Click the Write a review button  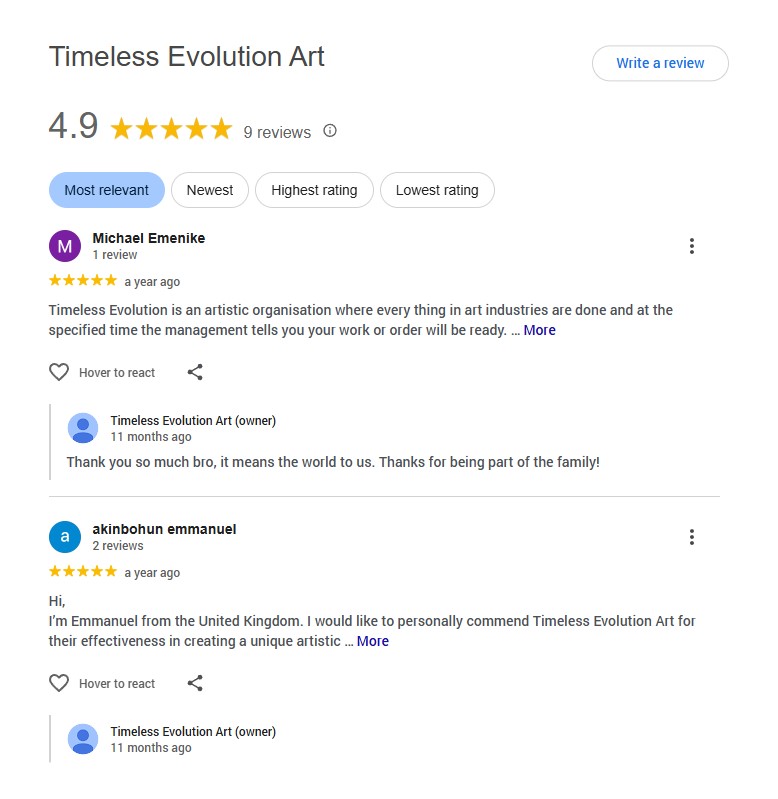[x=660, y=63]
